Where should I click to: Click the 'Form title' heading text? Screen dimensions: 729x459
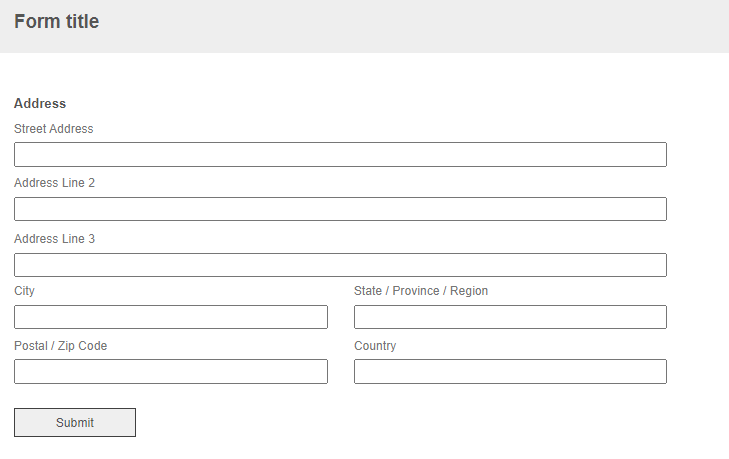pyautogui.click(x=56, y=21)
